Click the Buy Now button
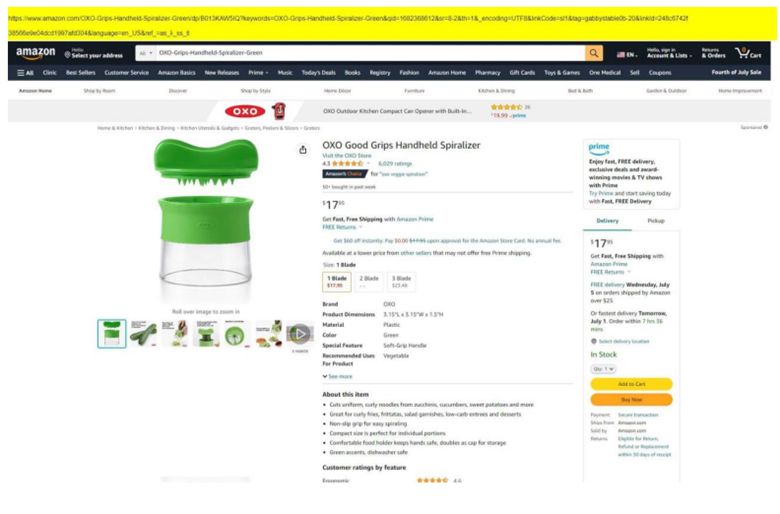The image size is (780, 514). [631, 400]
